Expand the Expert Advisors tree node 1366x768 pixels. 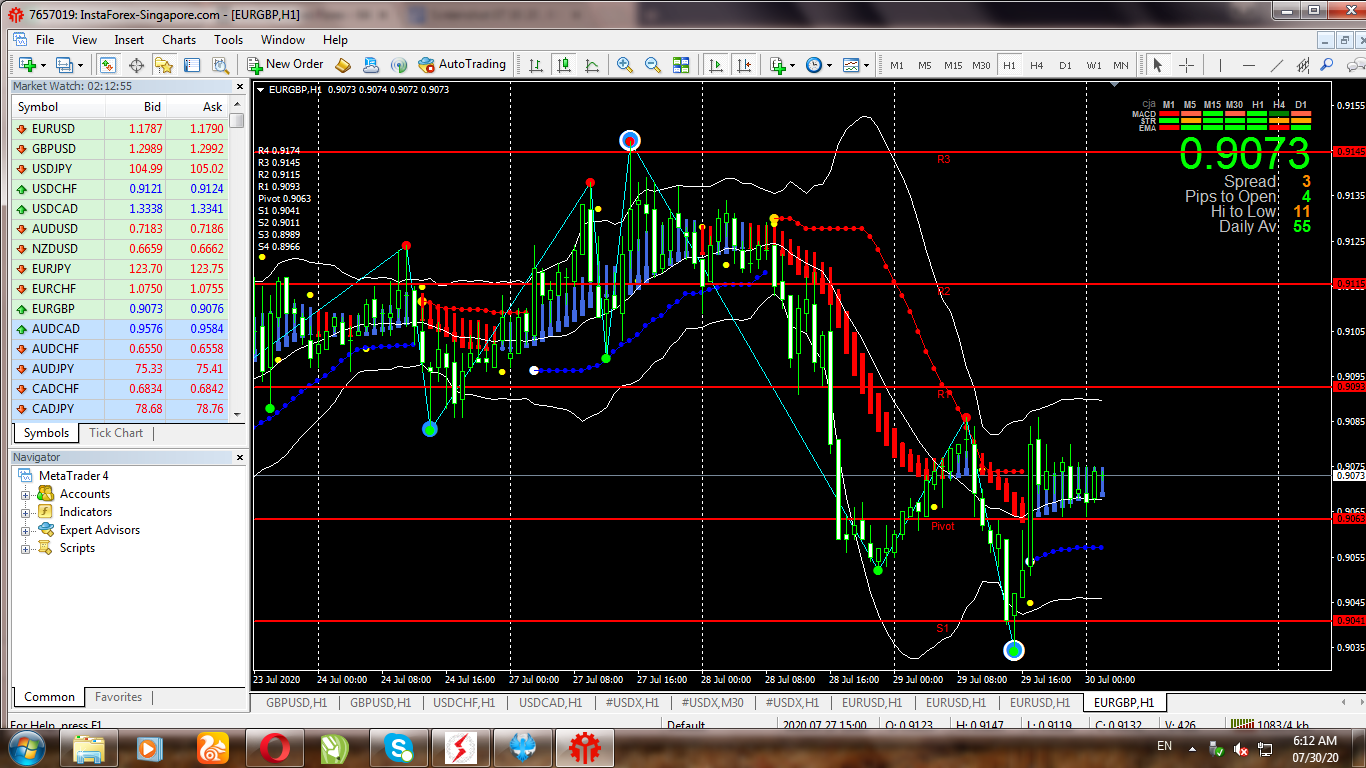point(26,530)
